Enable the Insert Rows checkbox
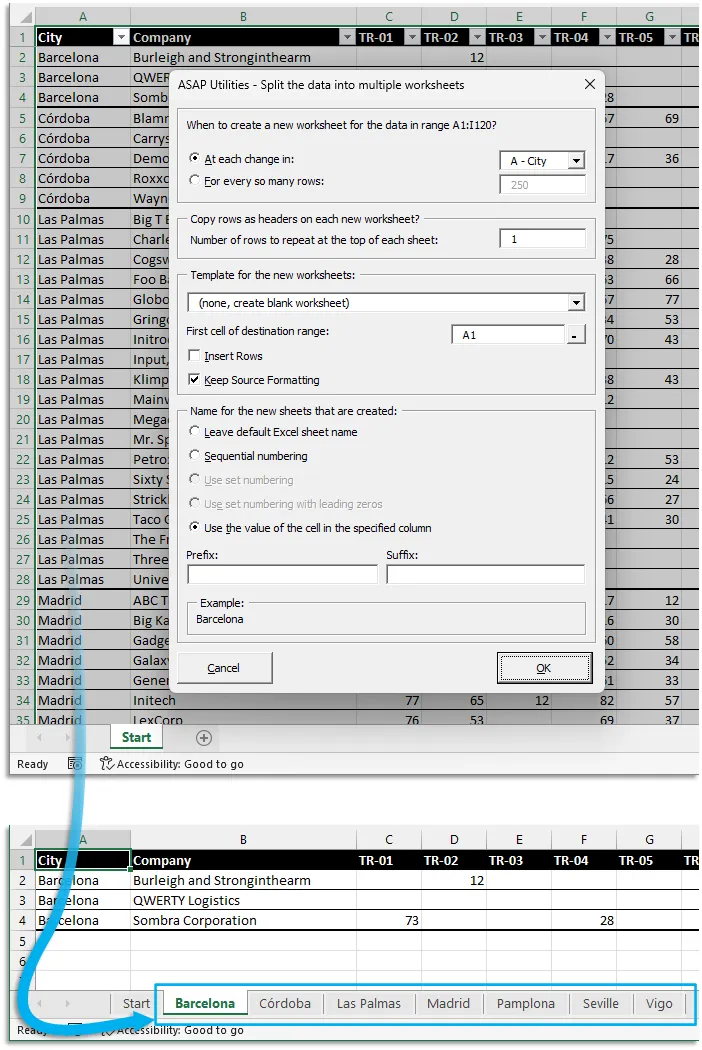This screenshot has height=1050, width=702. click(194, 356)
